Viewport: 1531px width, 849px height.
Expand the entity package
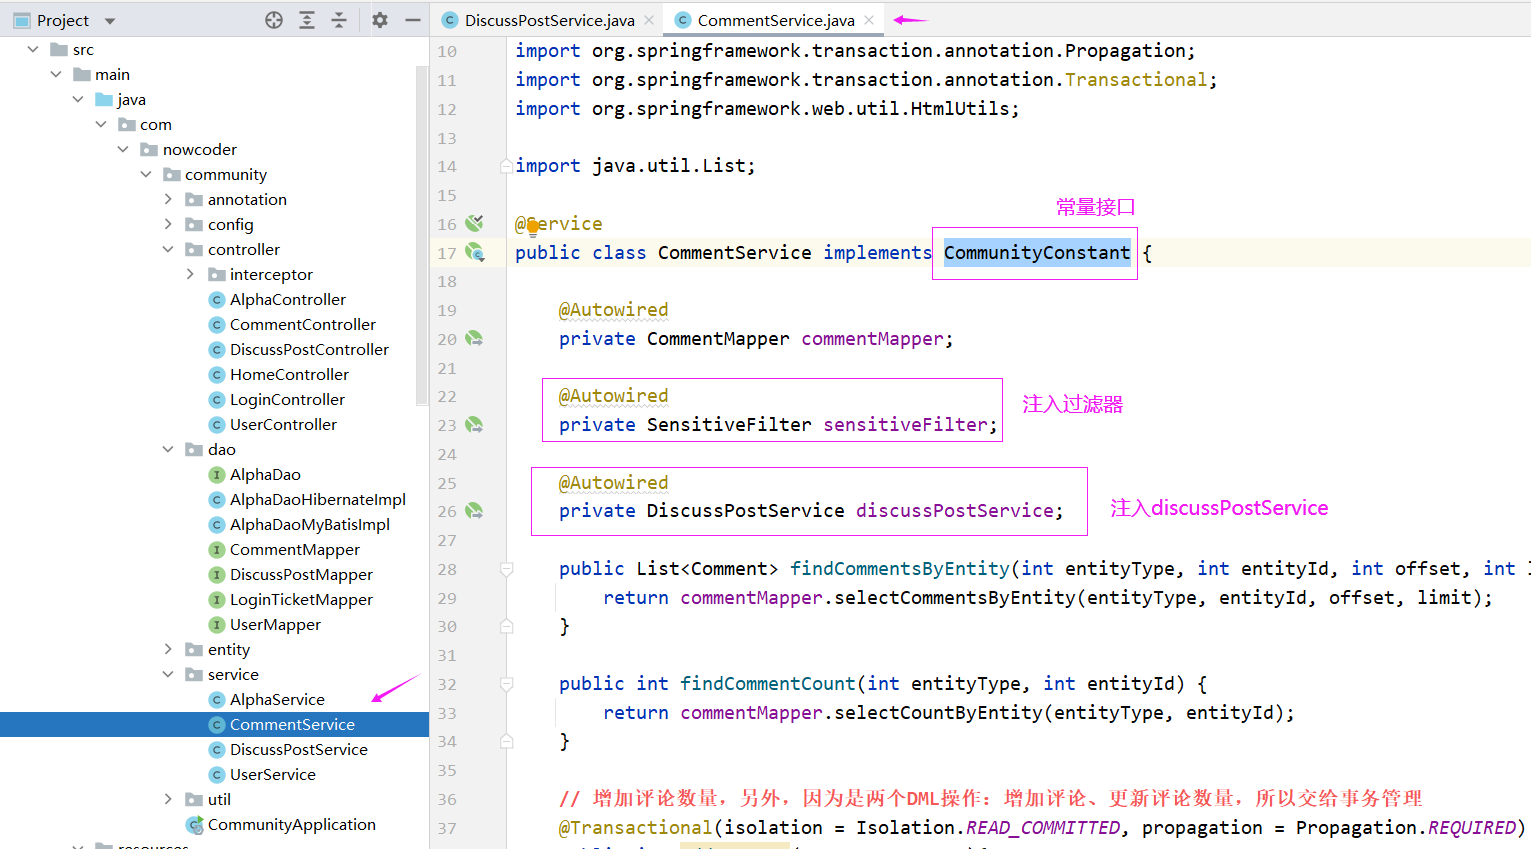168,649
